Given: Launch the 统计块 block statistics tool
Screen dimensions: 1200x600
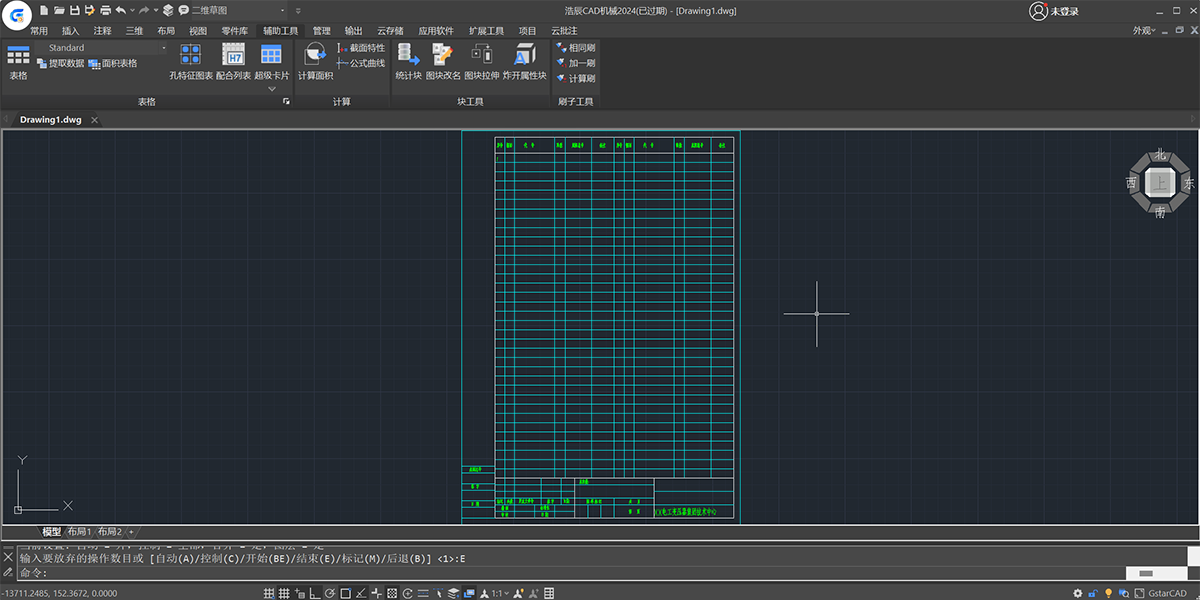Looking at the screenshot, I should point(408,55).
